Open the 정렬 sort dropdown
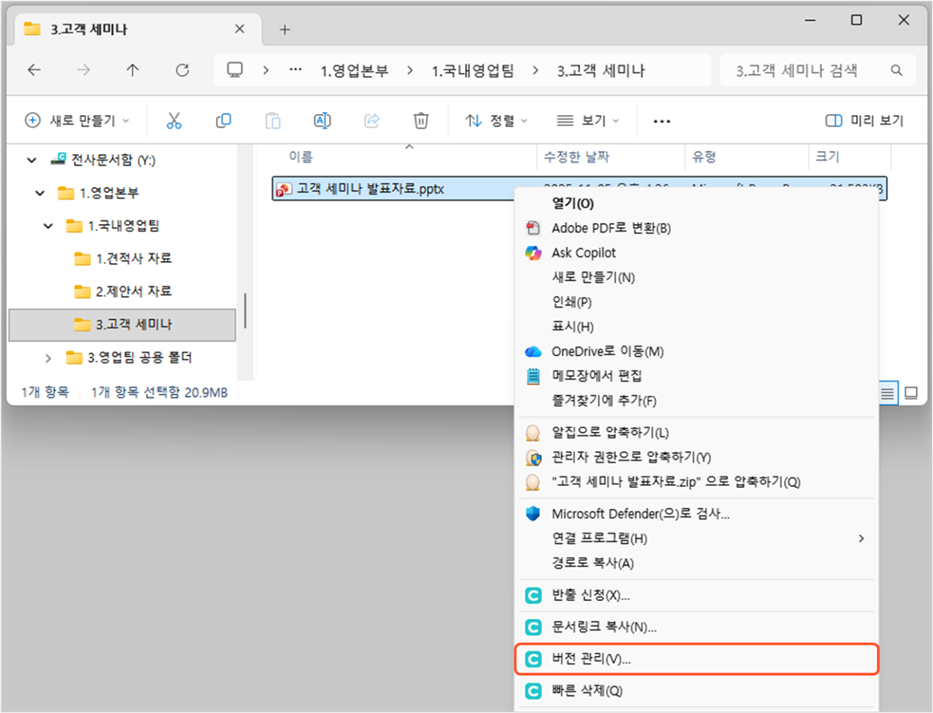The height and width of the screenshot is (713, 933). [x=497, y=121]
